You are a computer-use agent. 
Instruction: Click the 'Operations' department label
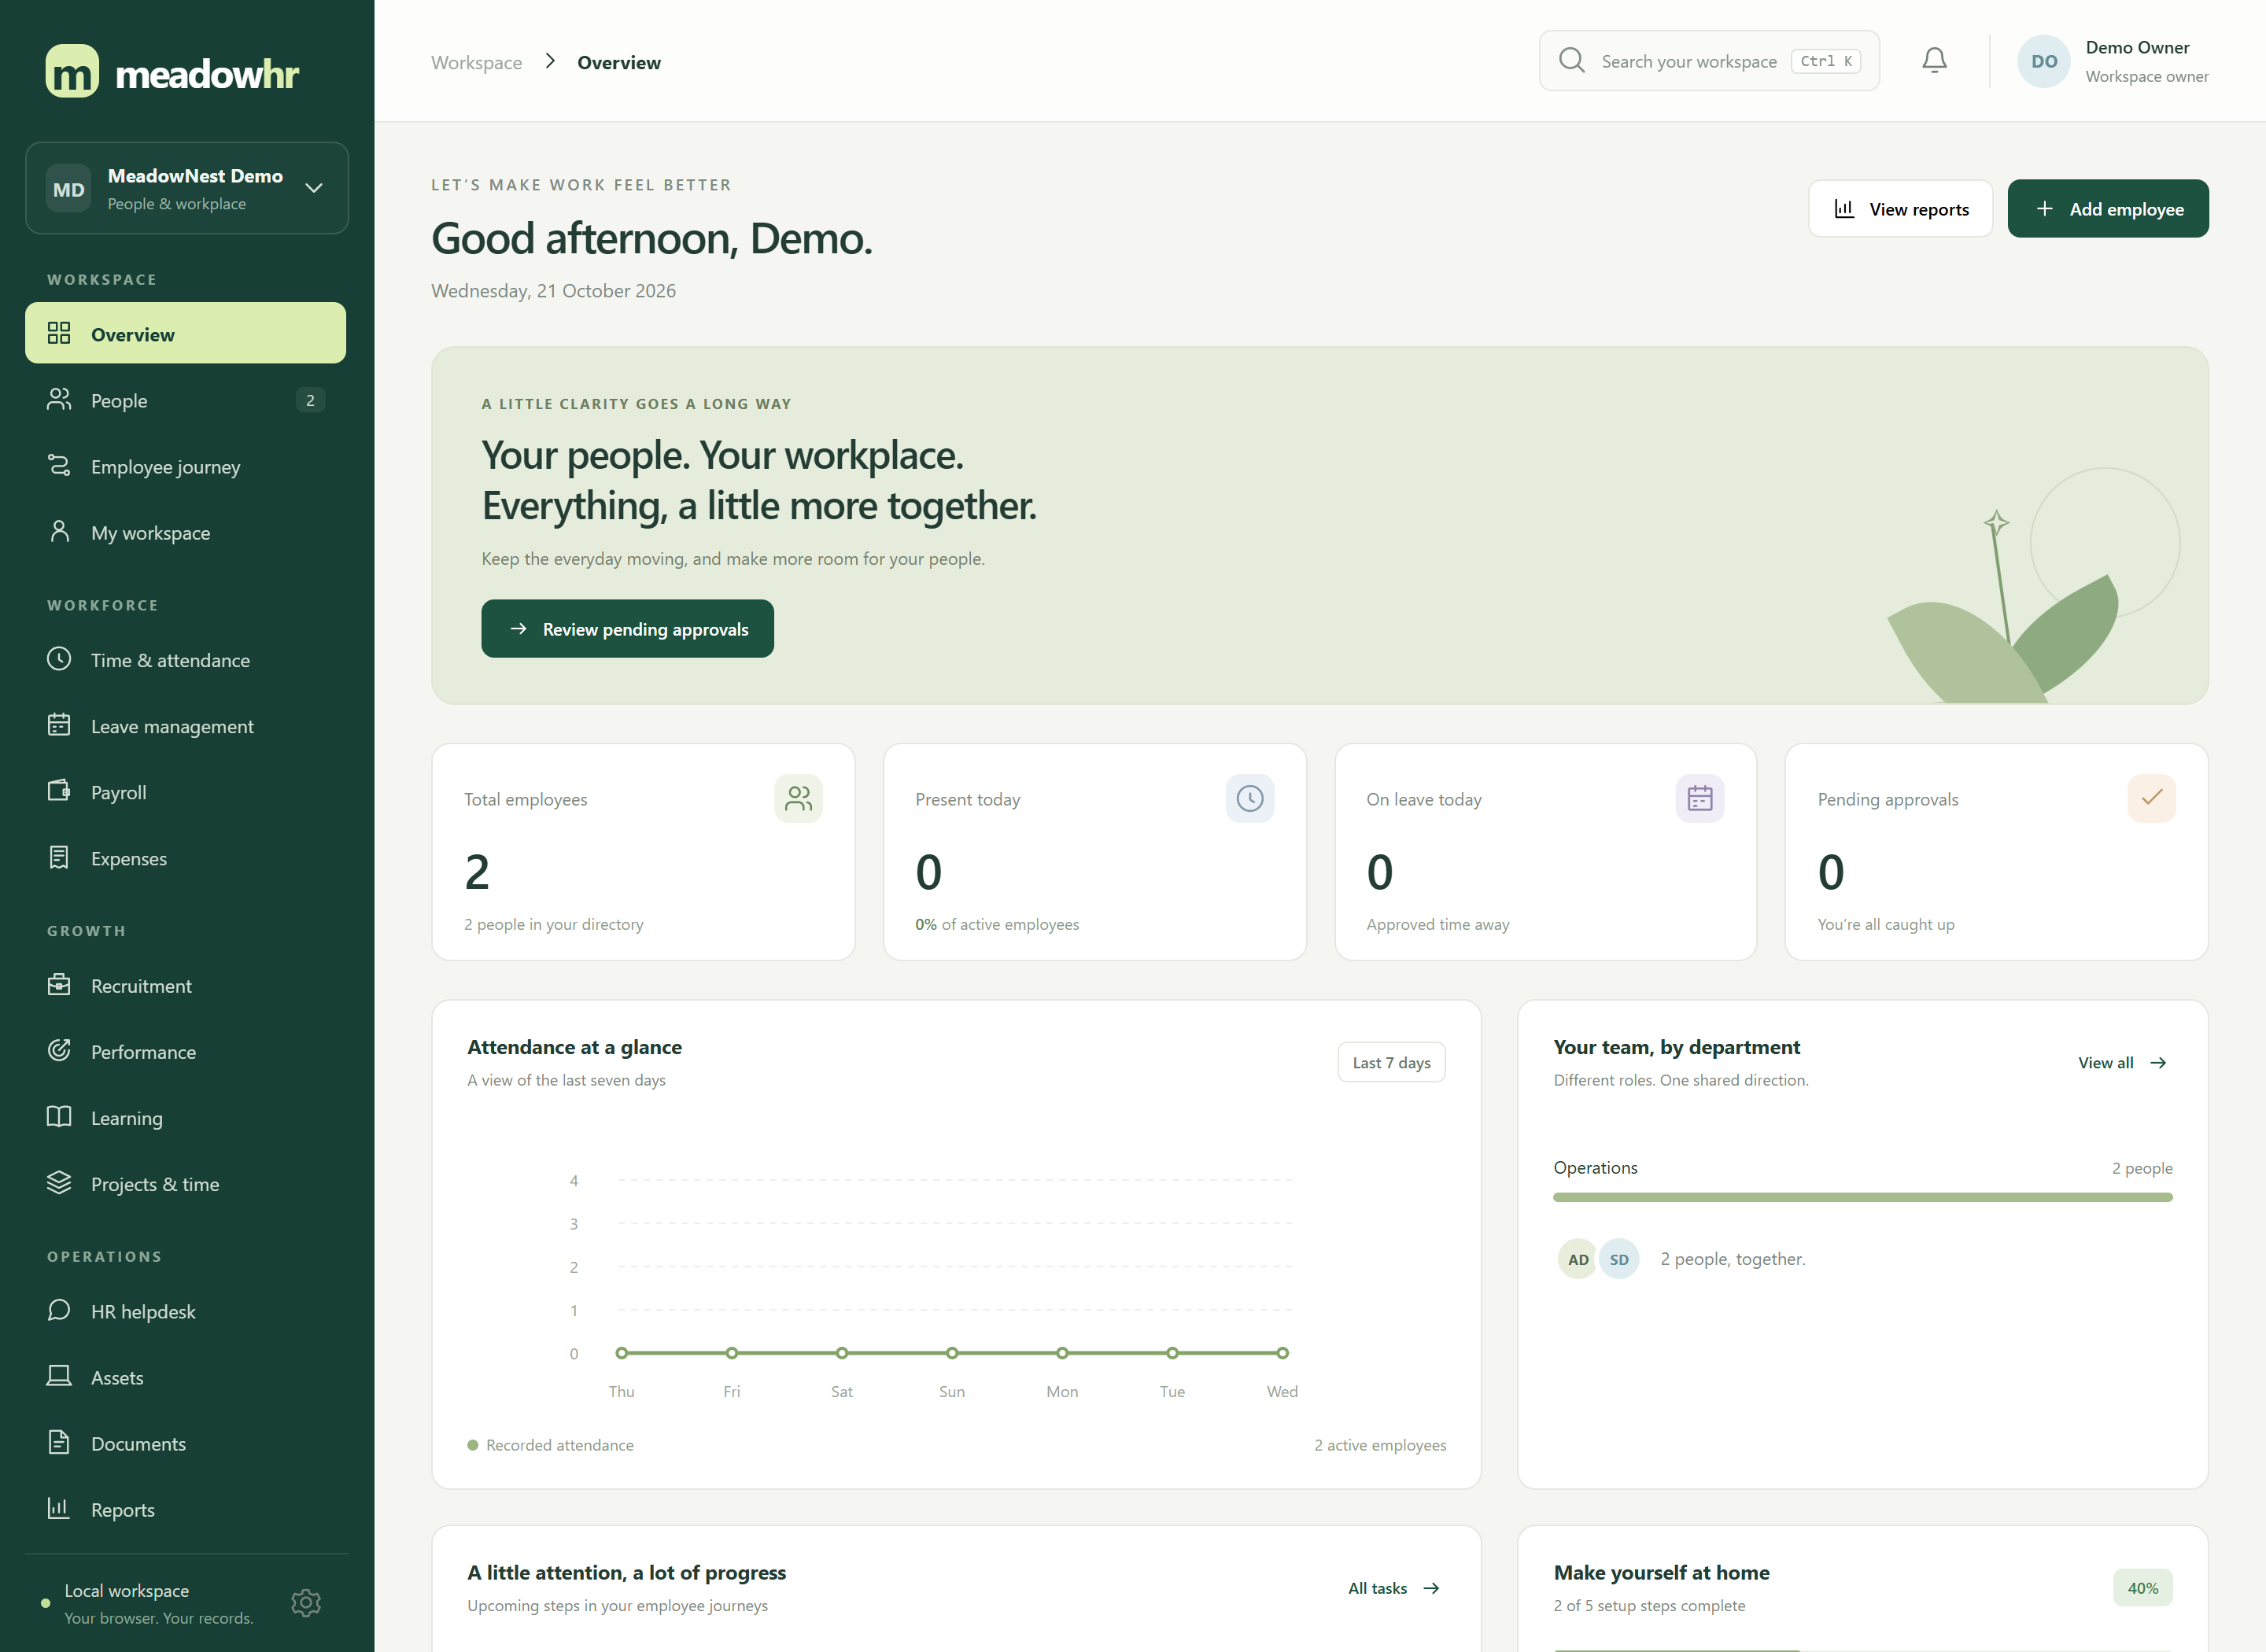[x=1595, y=1167]
